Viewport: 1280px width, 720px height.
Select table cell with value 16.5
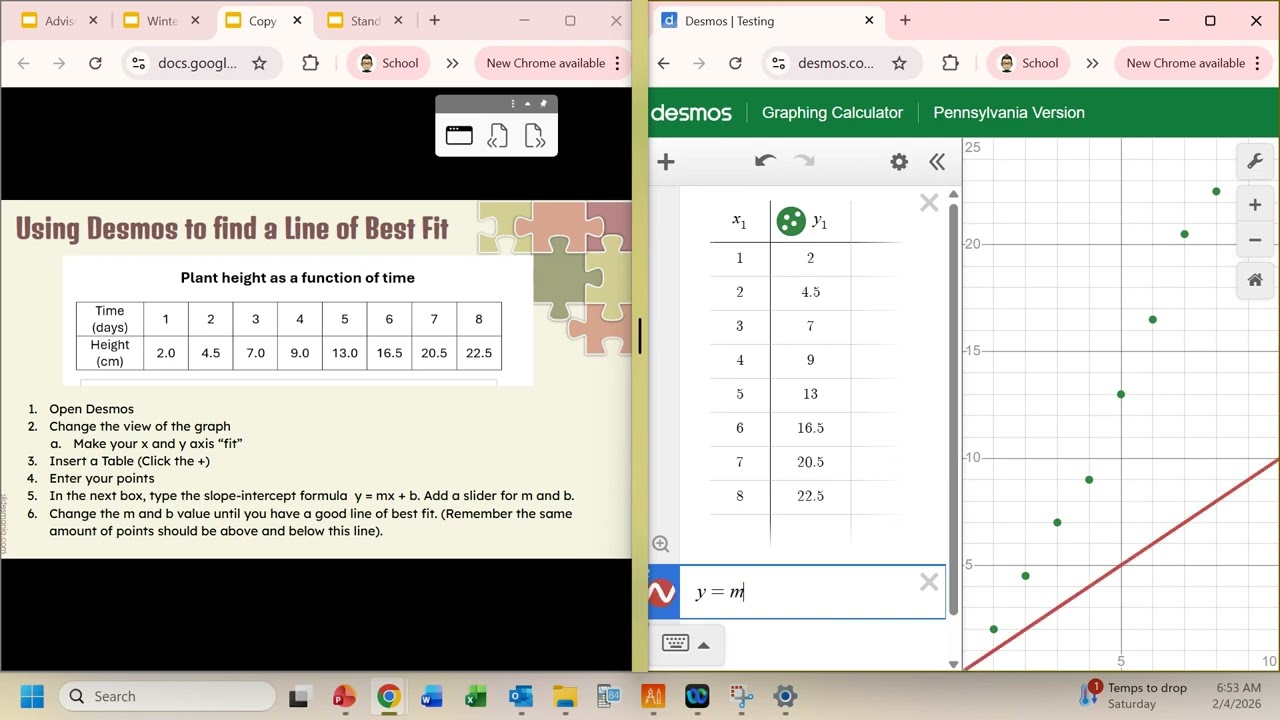point(810,428)
